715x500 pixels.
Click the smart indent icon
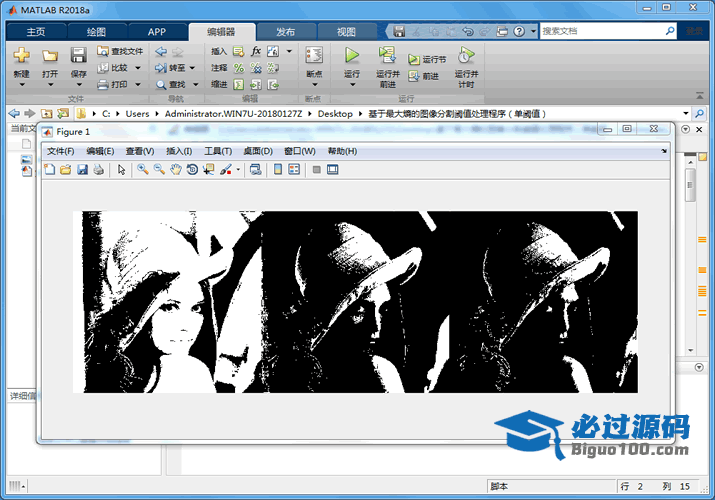tap(238, 84)
